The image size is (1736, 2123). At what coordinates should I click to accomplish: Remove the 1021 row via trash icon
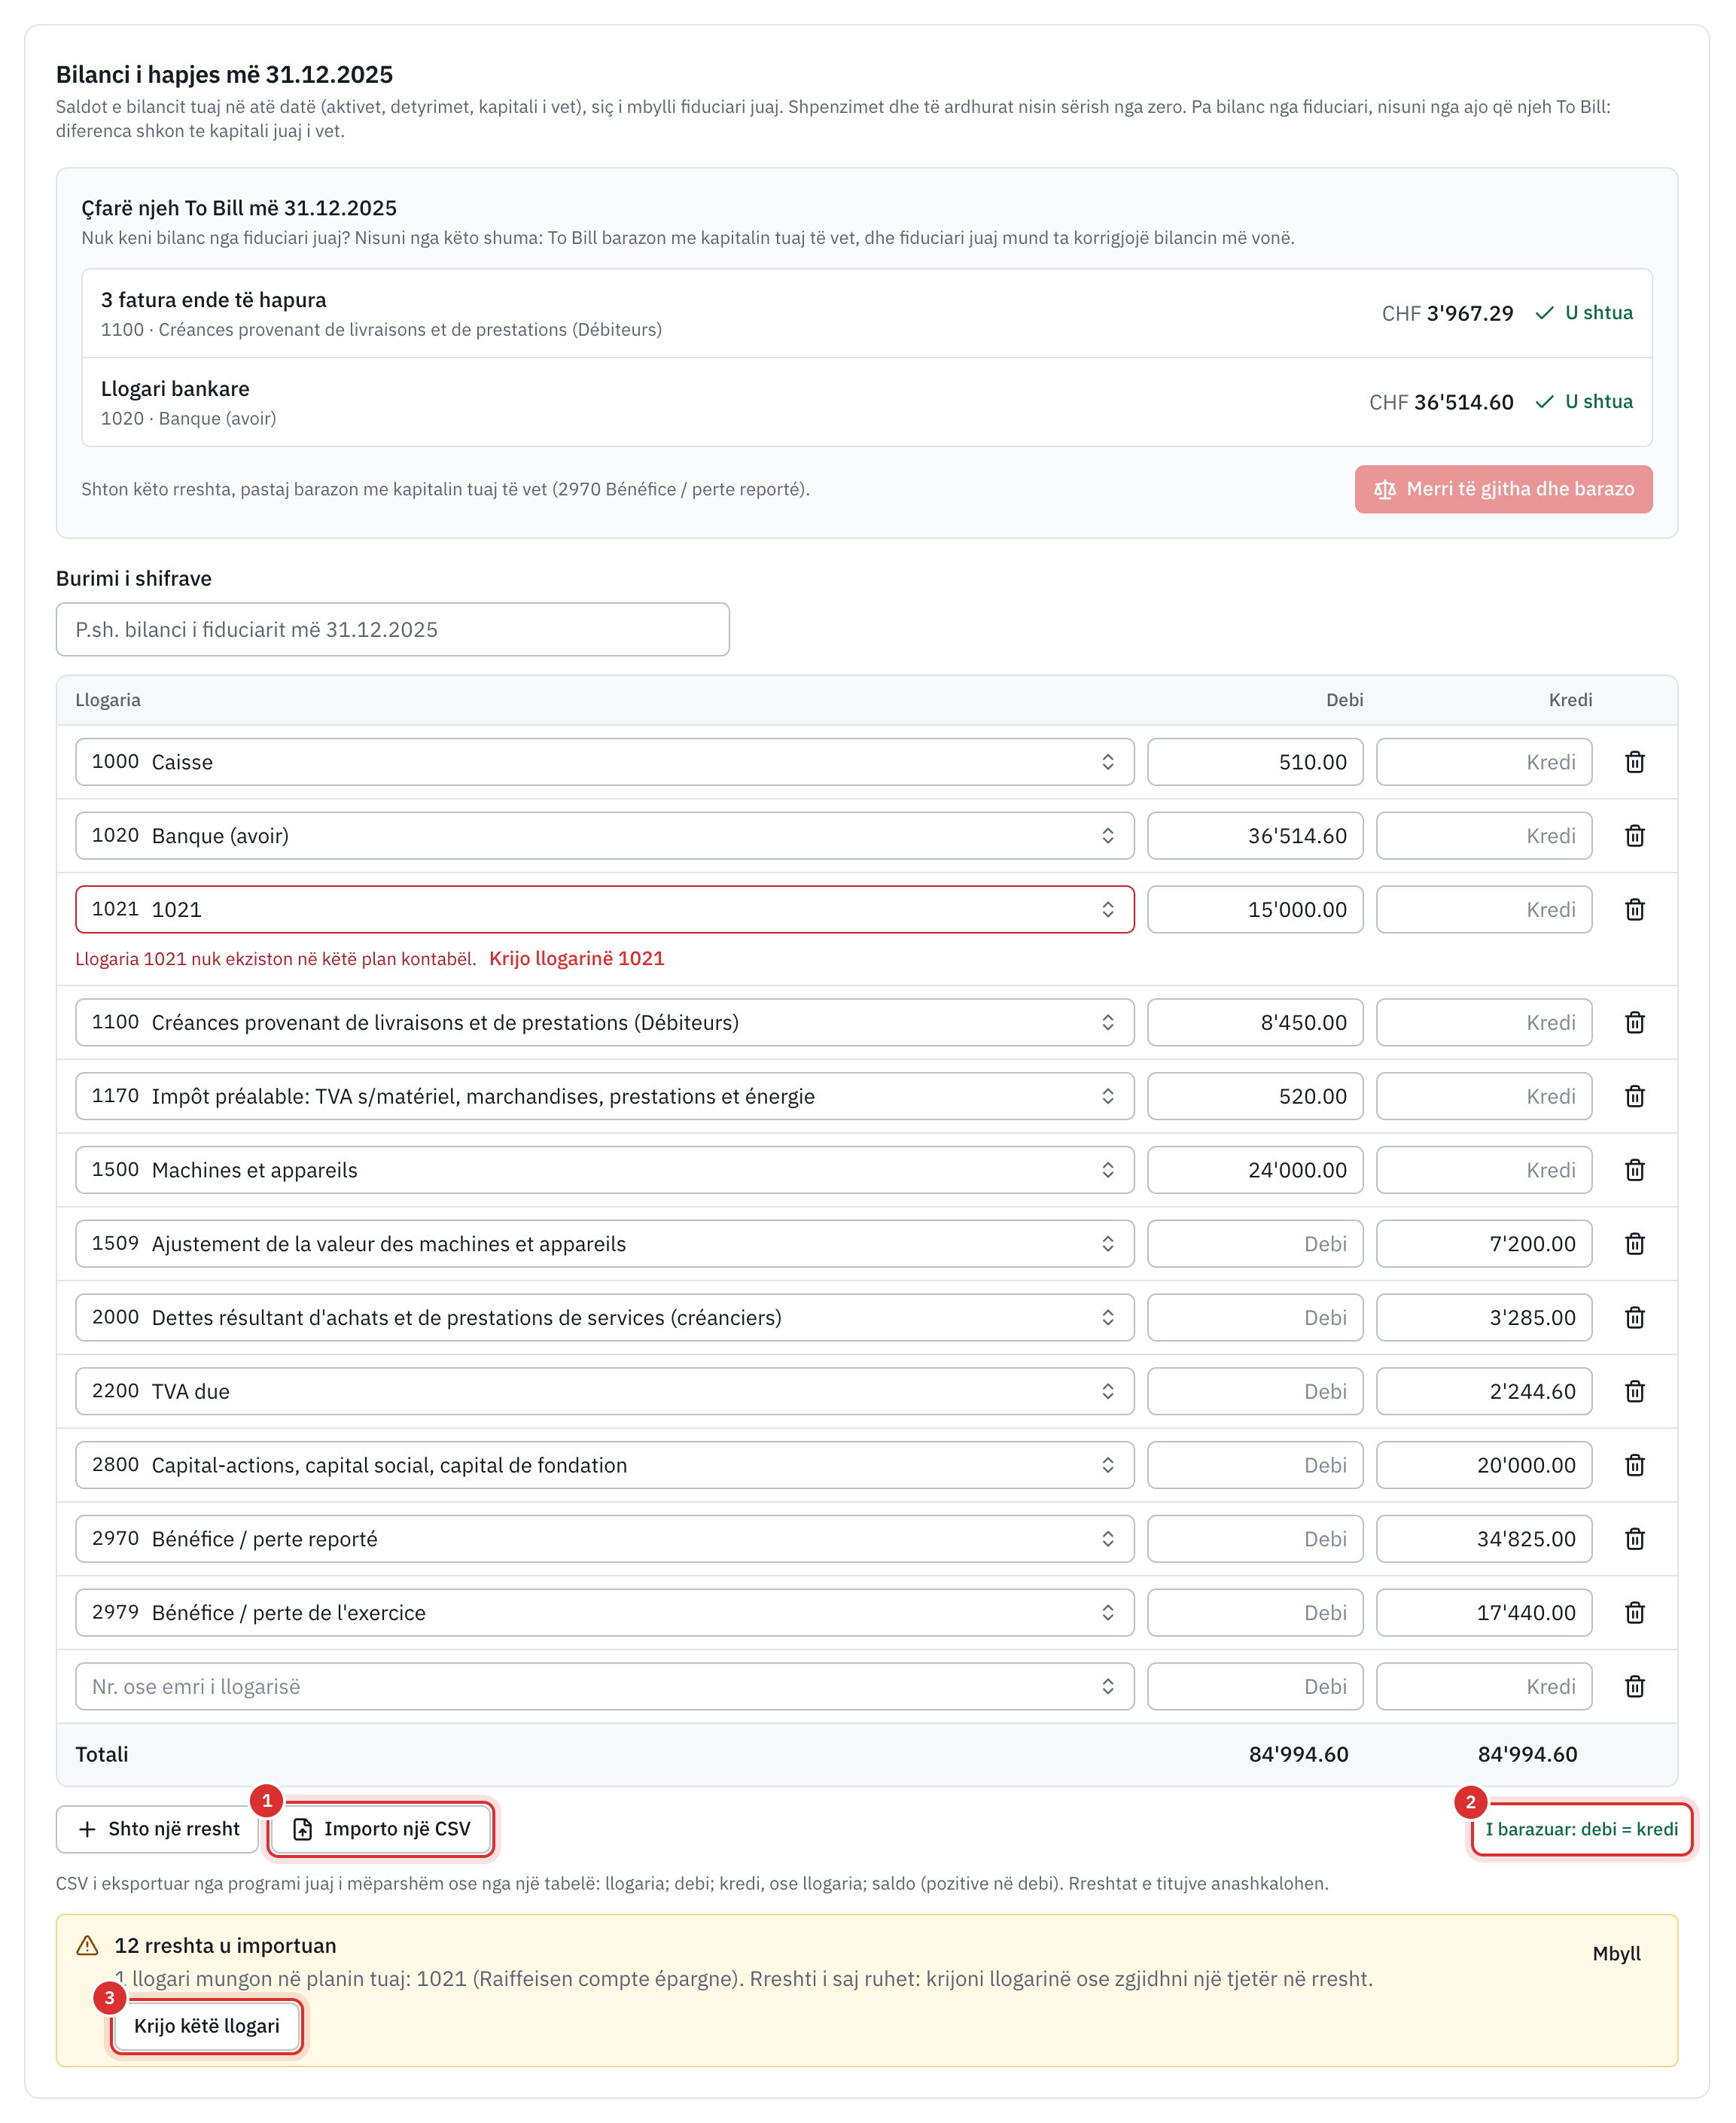point(1634,910)
